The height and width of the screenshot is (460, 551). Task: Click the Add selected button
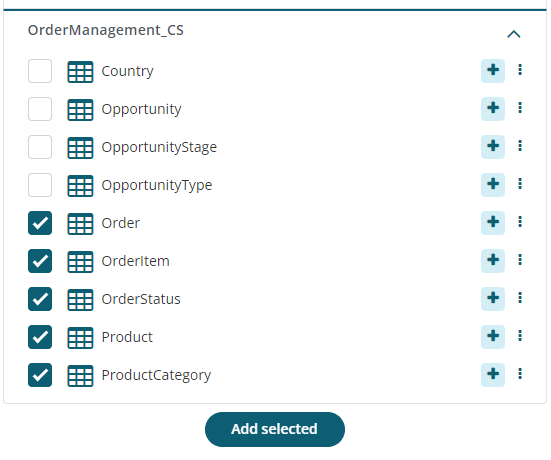[275, 429]
